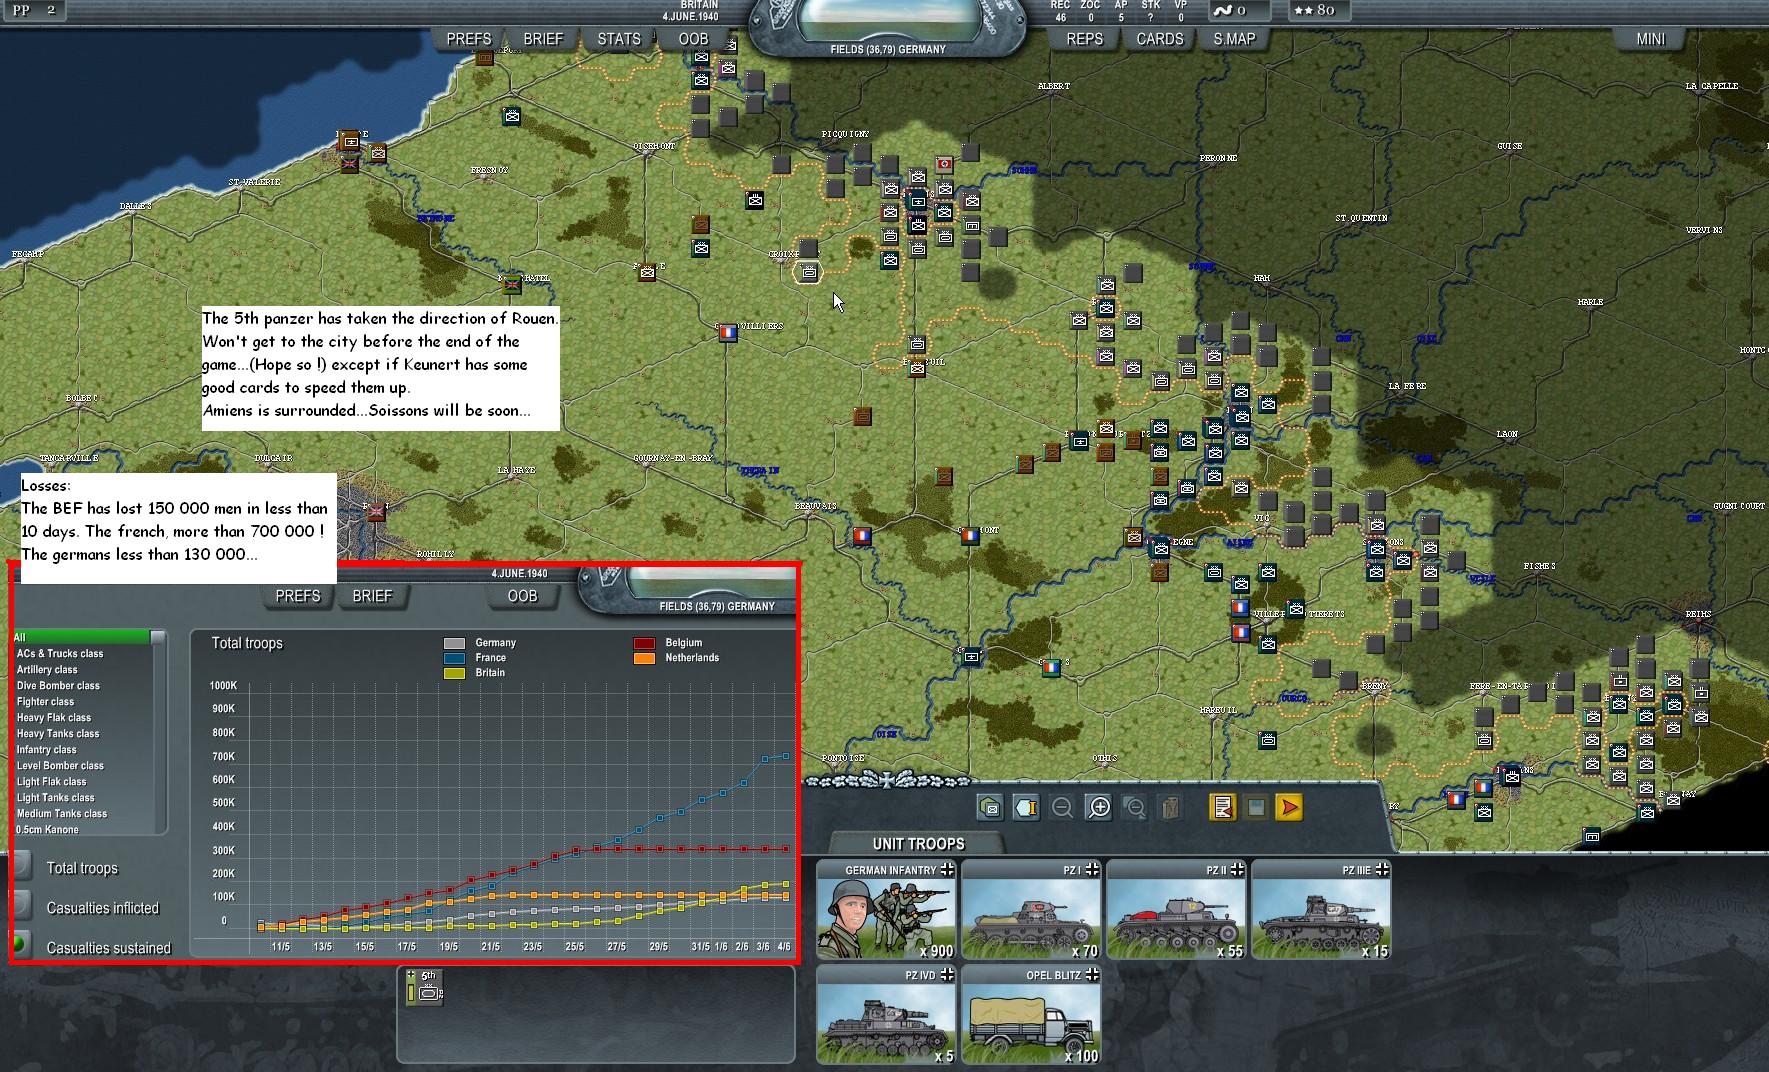Image resolution: width=1769 pixels, height=1072 pixels.
Task: Click the zoom in magnifier icon
Action: 1098,807
